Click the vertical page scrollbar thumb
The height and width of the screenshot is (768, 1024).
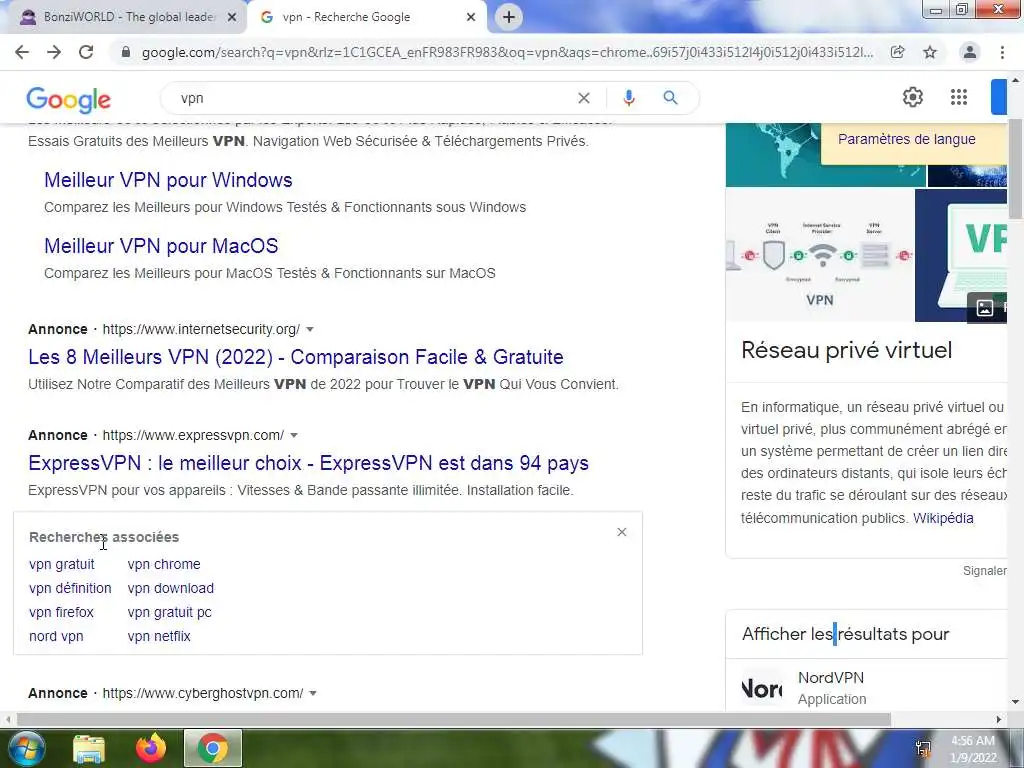(x=1016, y=168)
